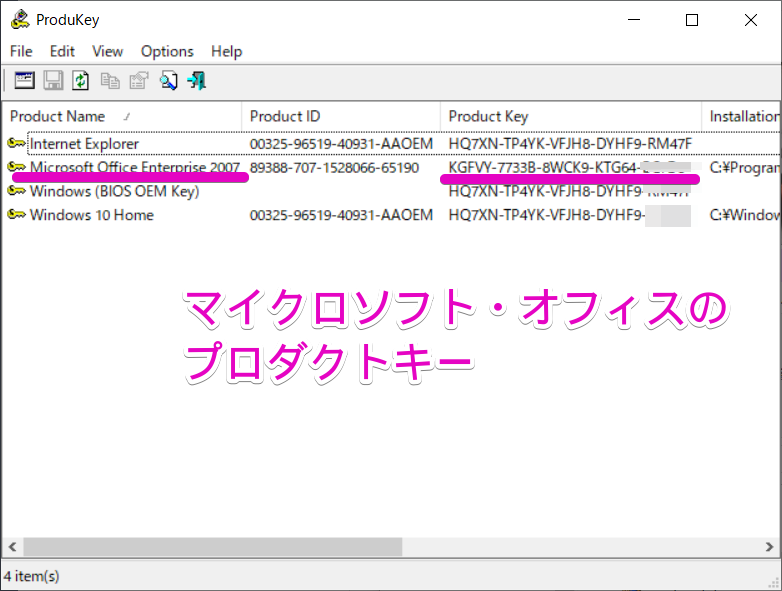The image size is (782, 591).
Task: Sort by Product Name column header
Action: 122,116
